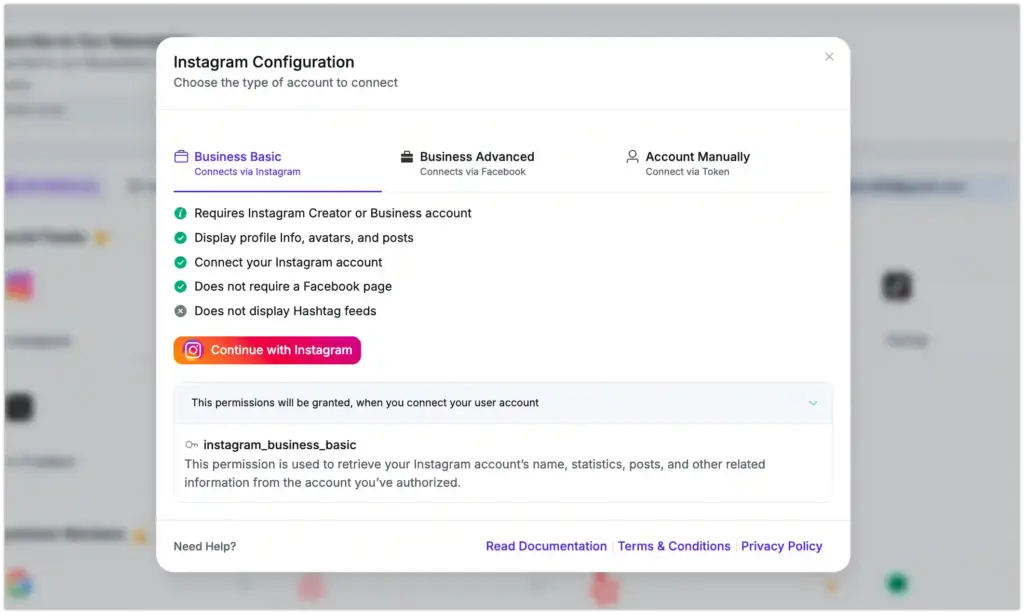Collapse the permissions panel via its chevron
Screen dimensions: 1024x614
(813, 403)
